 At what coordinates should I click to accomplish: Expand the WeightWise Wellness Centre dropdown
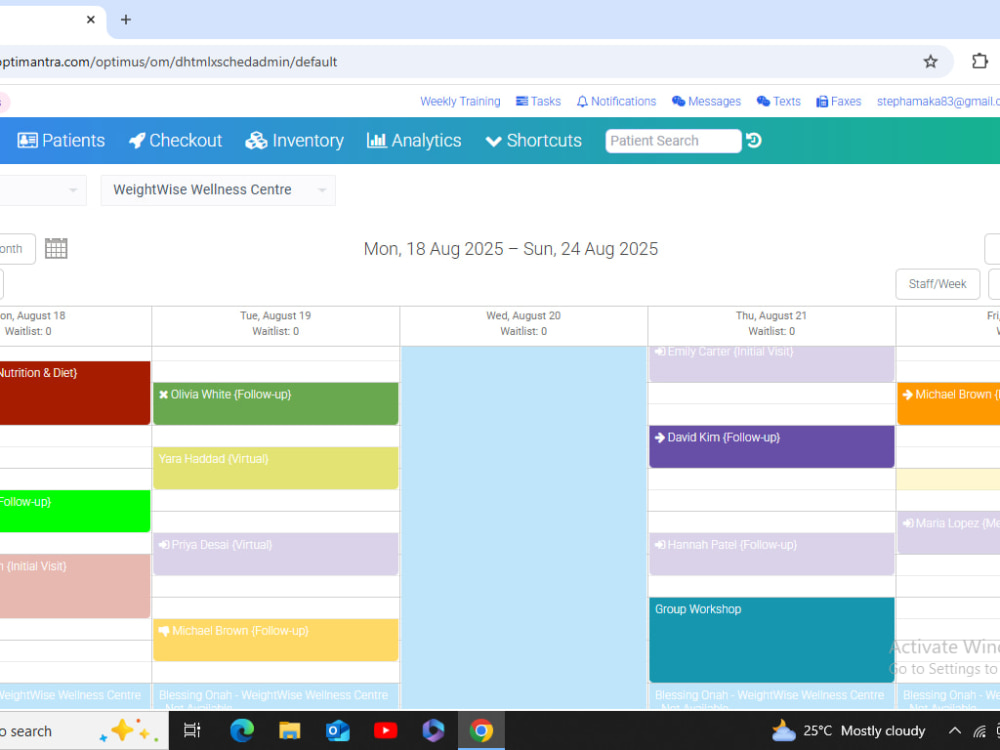218,190
